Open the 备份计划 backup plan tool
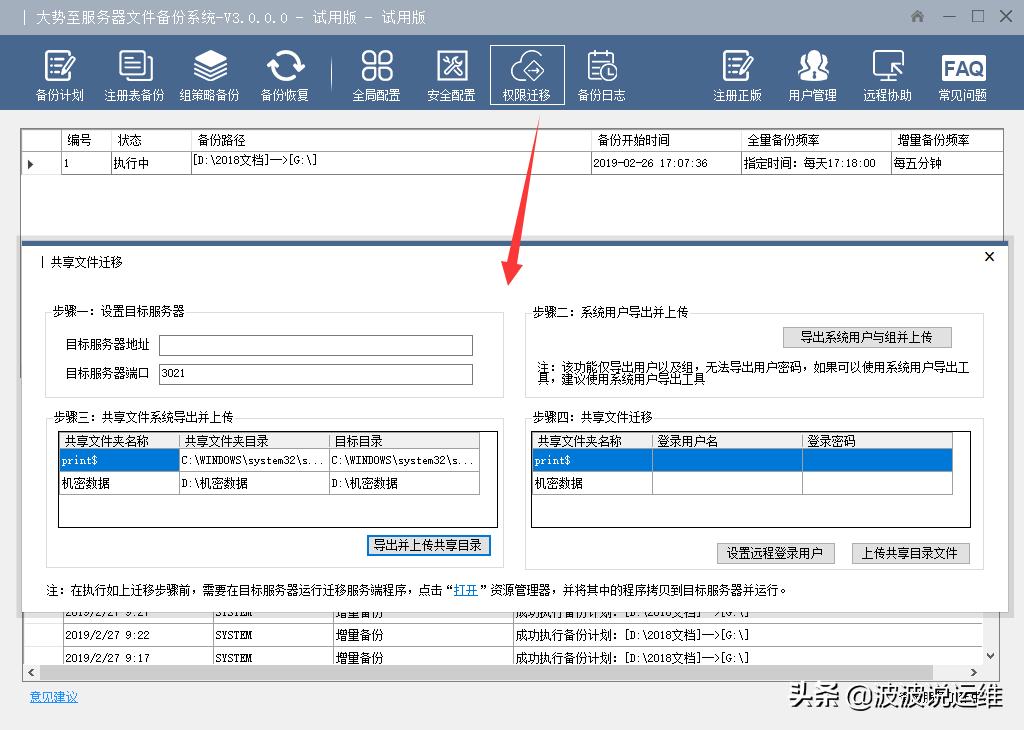Screen dimensions: 1024x730 click(59, 73)
